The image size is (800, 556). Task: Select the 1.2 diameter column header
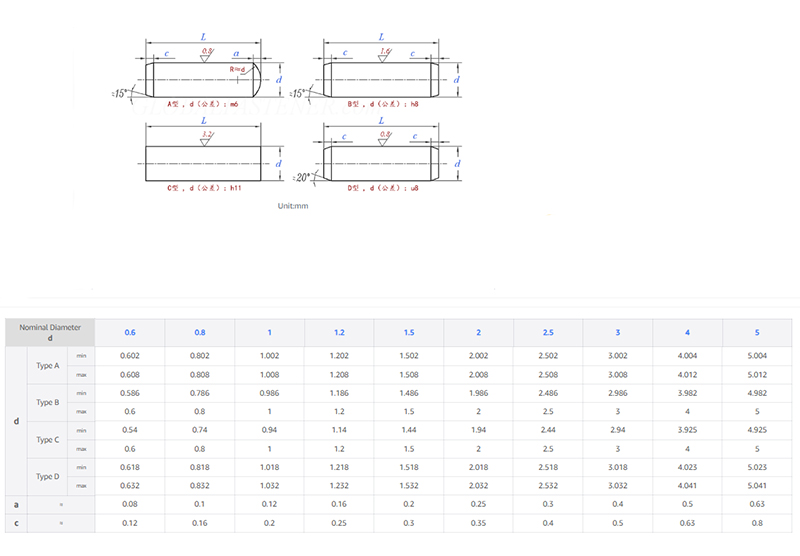(339, 333)
